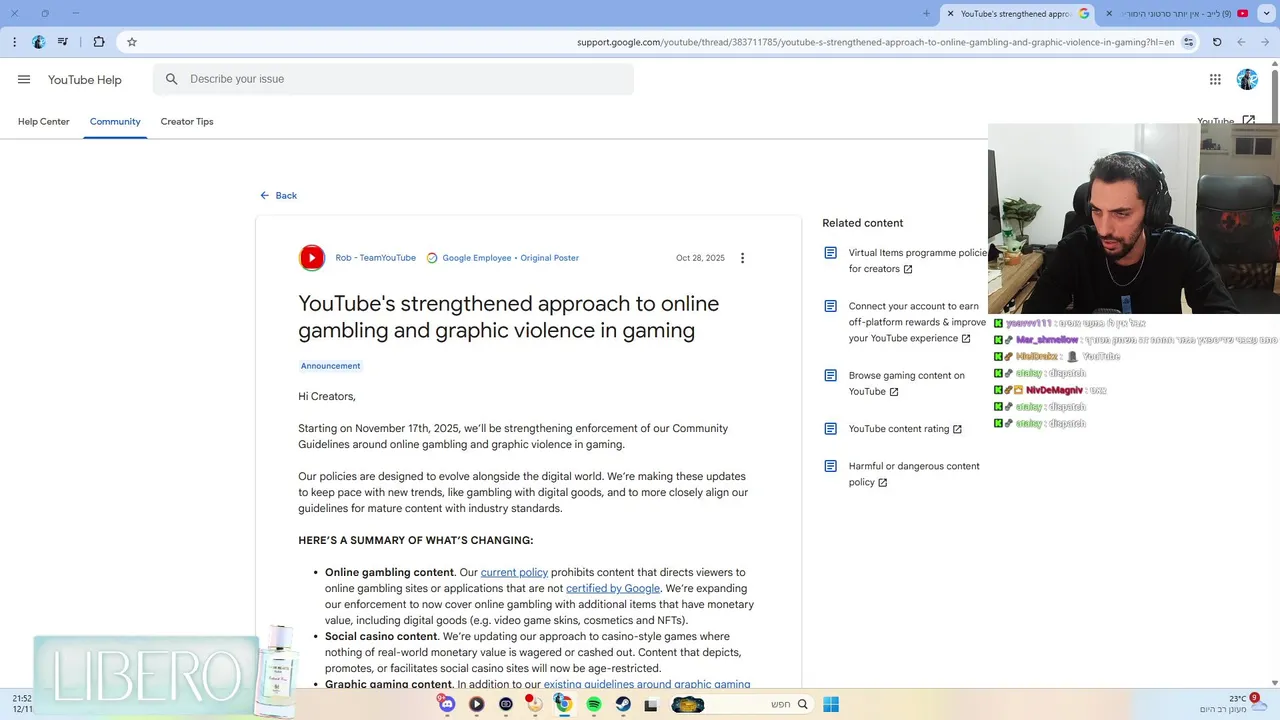Close the Hebrew YouTube live tab
Viewport: 1280px width, 720px height.
1109,13
